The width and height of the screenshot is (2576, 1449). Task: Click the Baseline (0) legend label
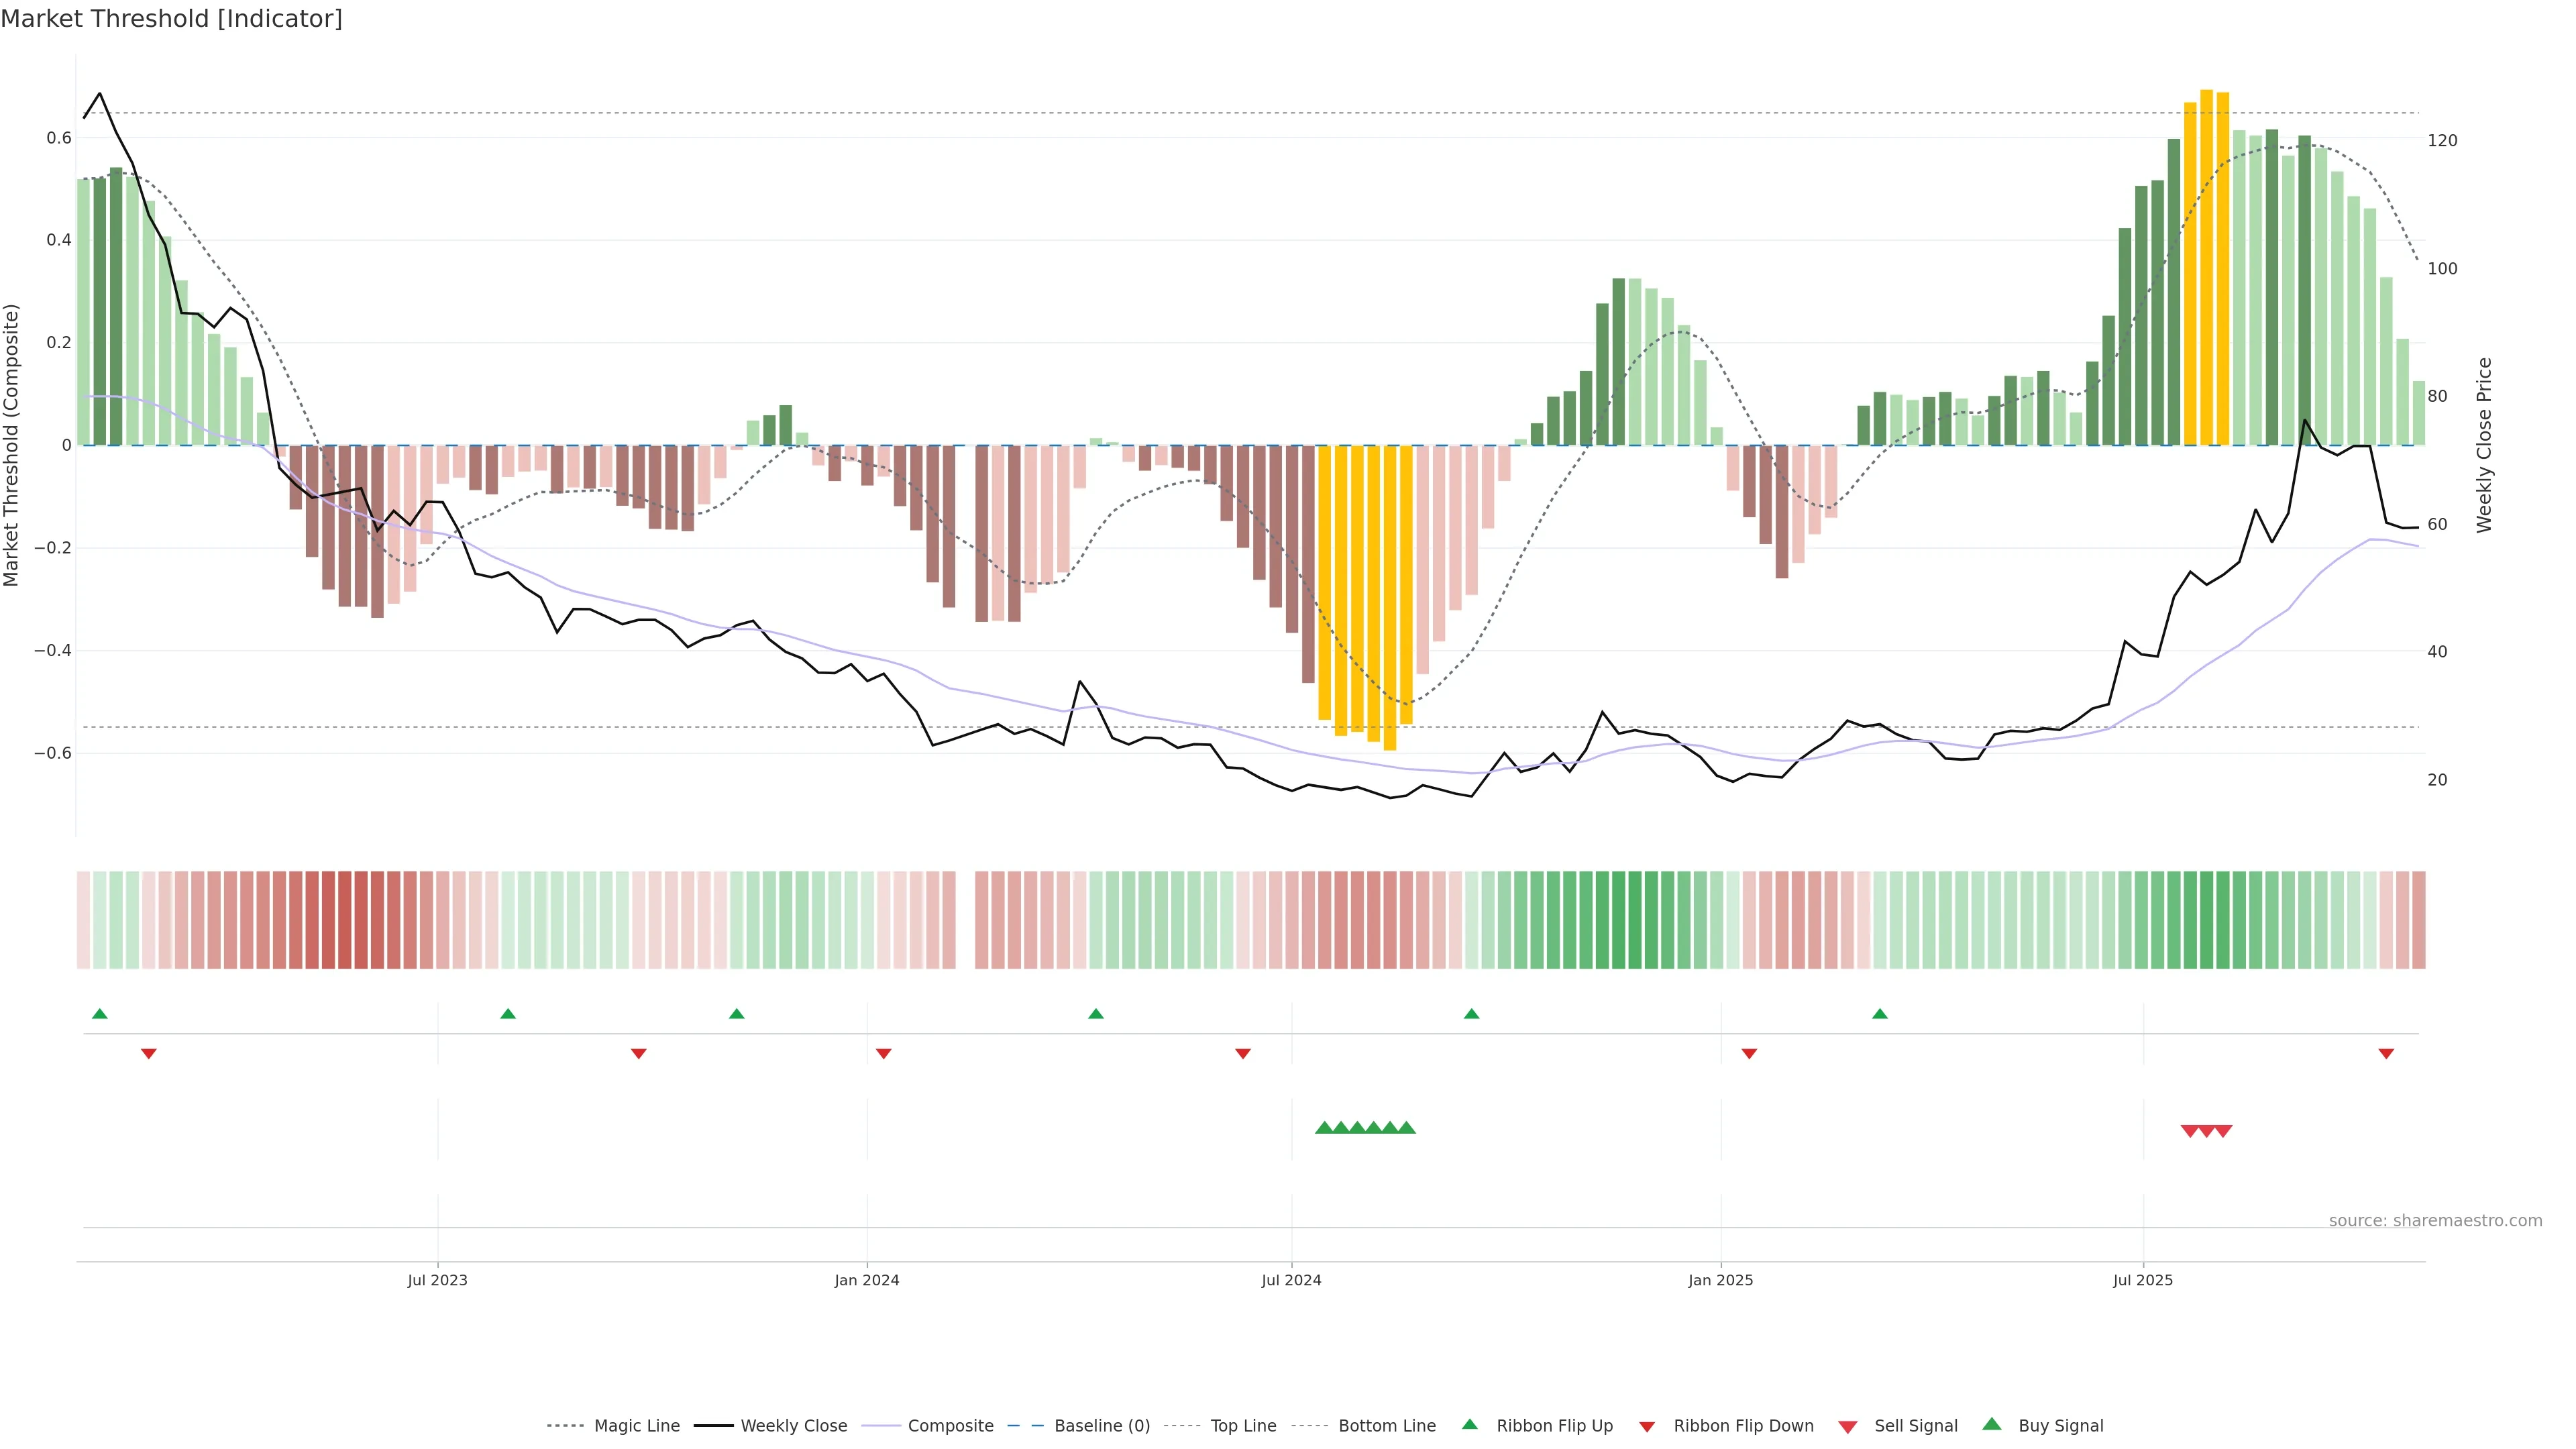(x=1101, y=1426)
